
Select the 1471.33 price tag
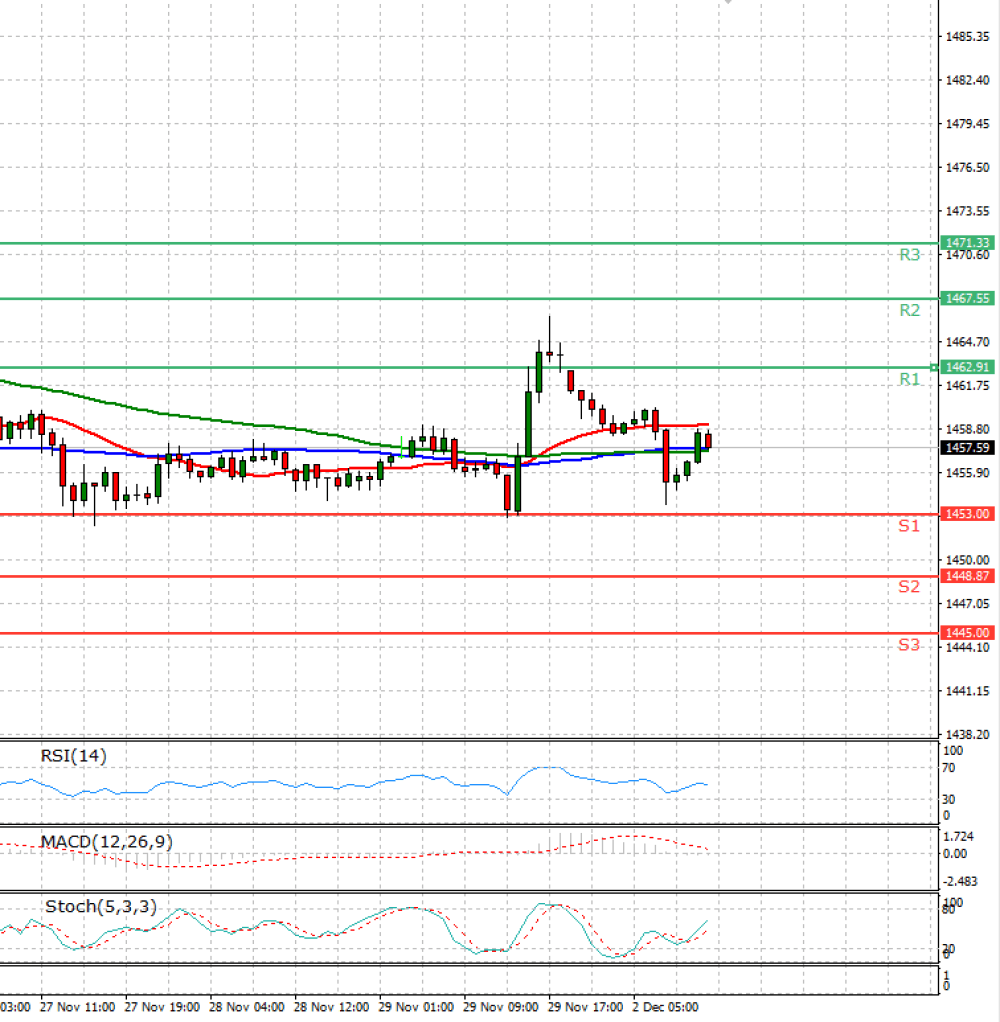pyautogui.click(x=967, y=243)
